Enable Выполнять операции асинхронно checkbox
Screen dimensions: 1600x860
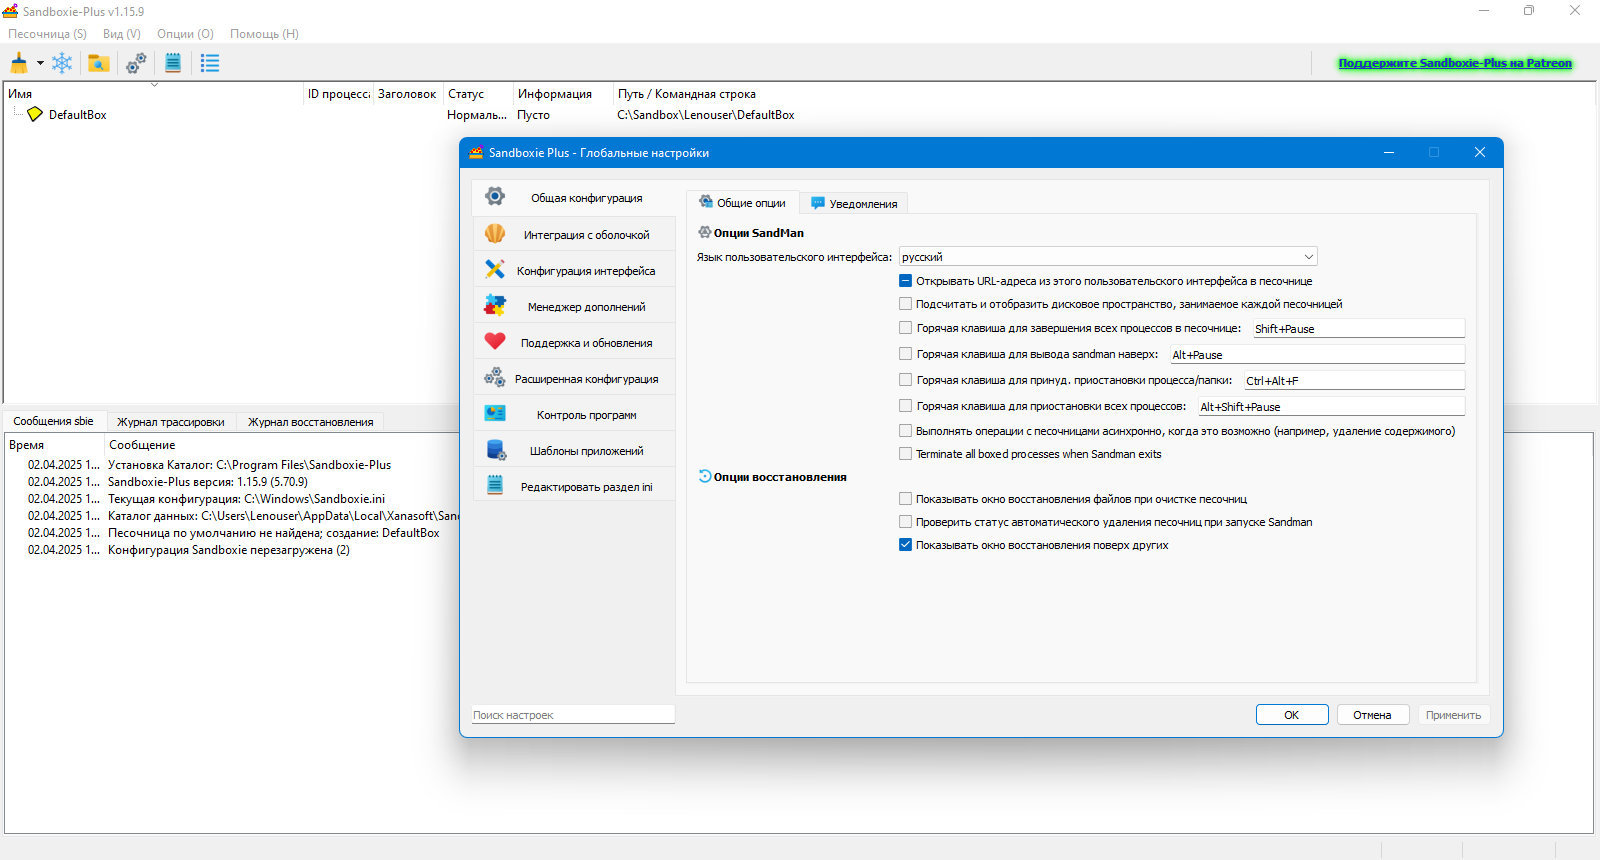(905, 431)
